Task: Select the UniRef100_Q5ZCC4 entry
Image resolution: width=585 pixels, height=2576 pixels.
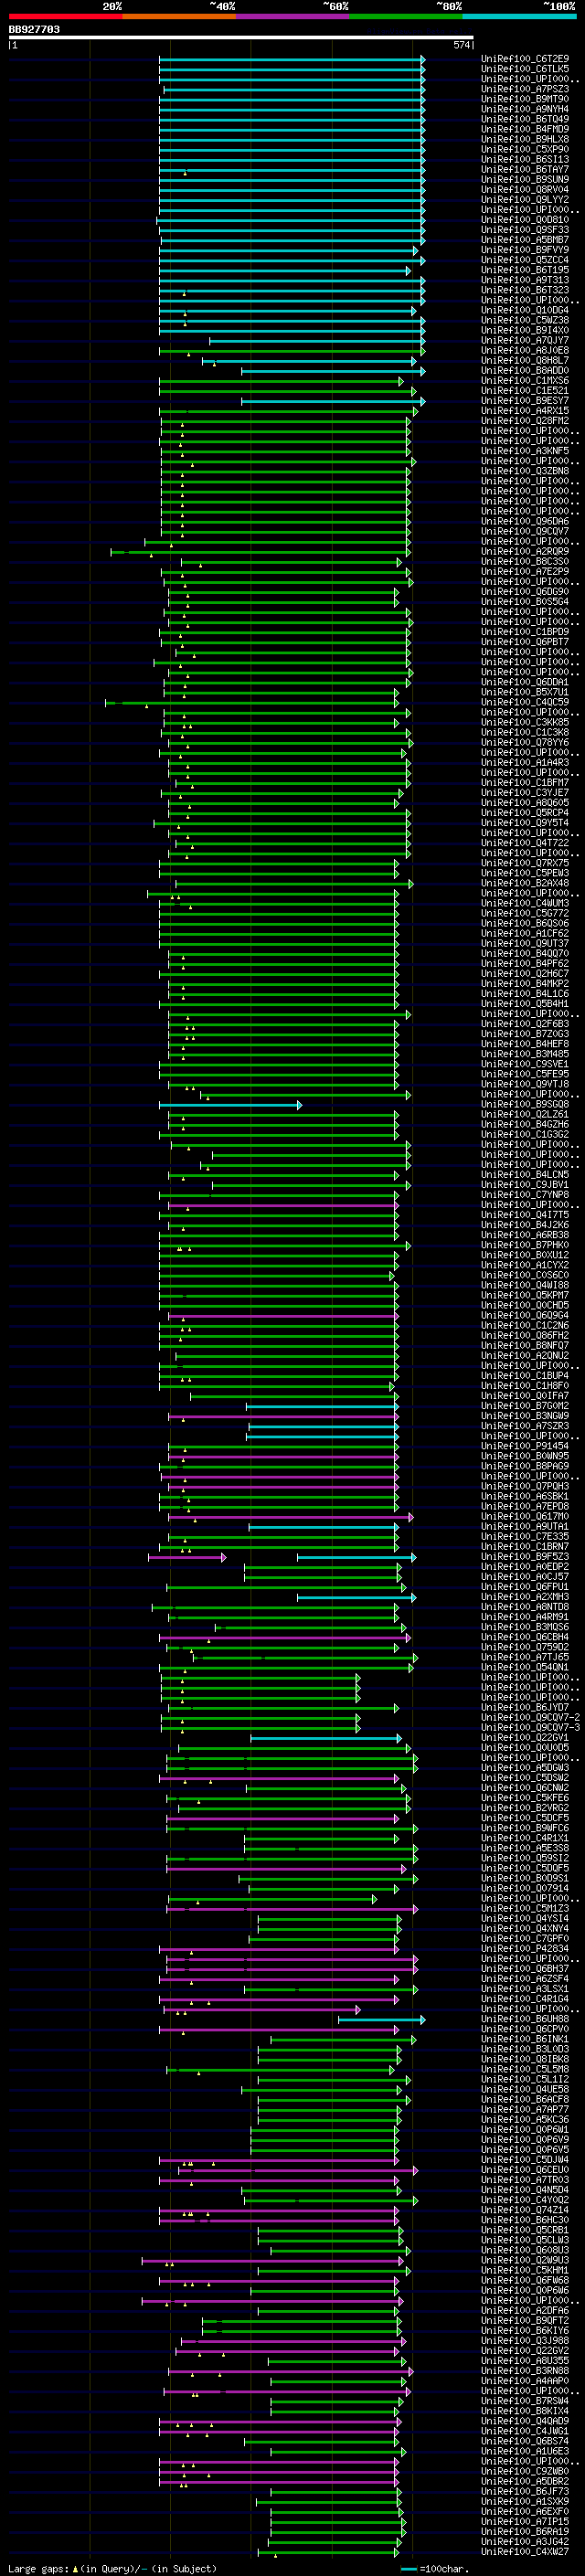Action: (x=525, y=260)
